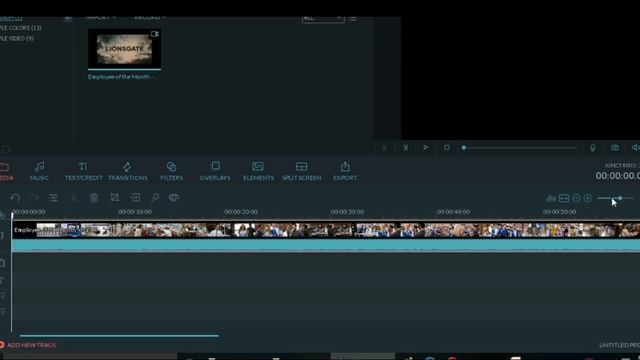Click the 00:00:50:00 ruler mark
640x360 pixels.
(560, 212)
